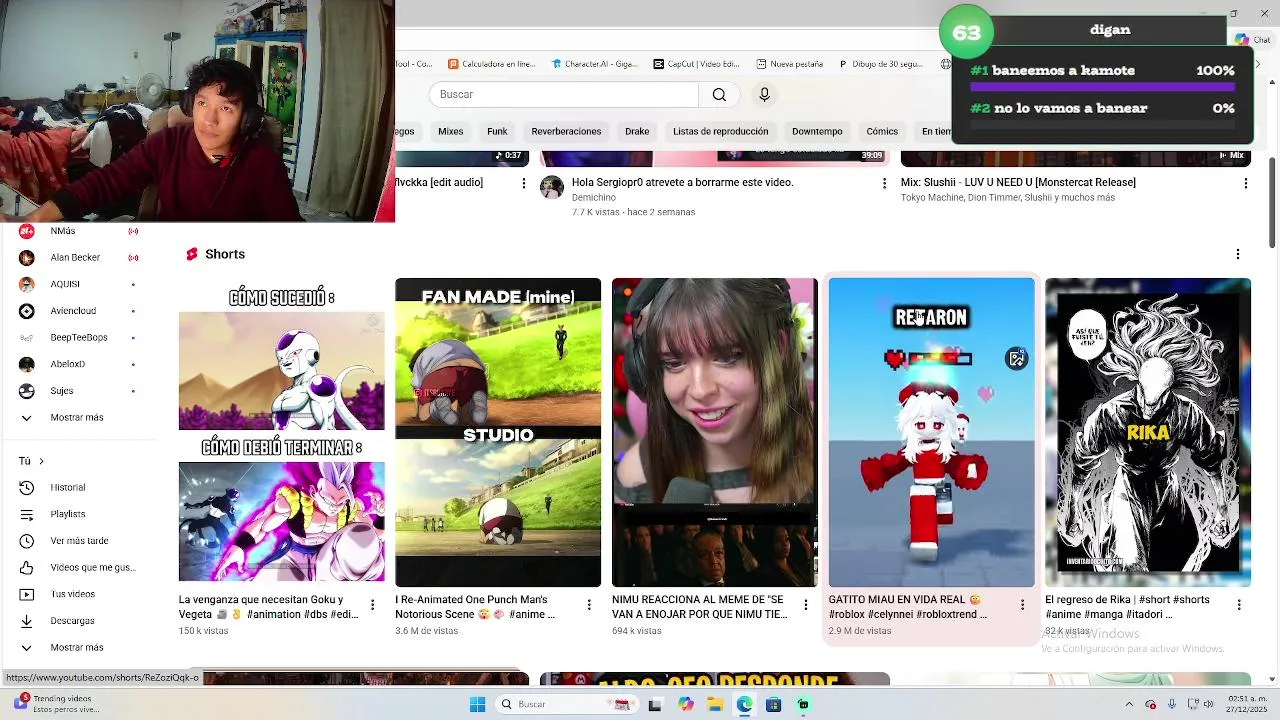Click the search magnifier button
The width and height of the screenshot is (1280, 720).
pos(719,94)
